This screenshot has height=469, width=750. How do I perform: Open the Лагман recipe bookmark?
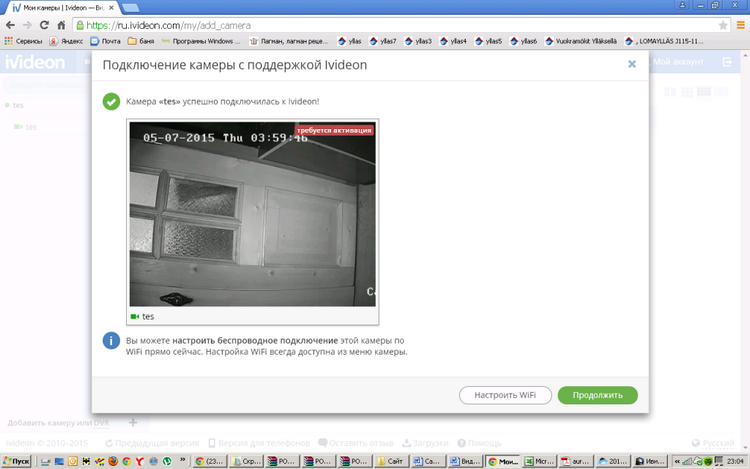point(289,41)
